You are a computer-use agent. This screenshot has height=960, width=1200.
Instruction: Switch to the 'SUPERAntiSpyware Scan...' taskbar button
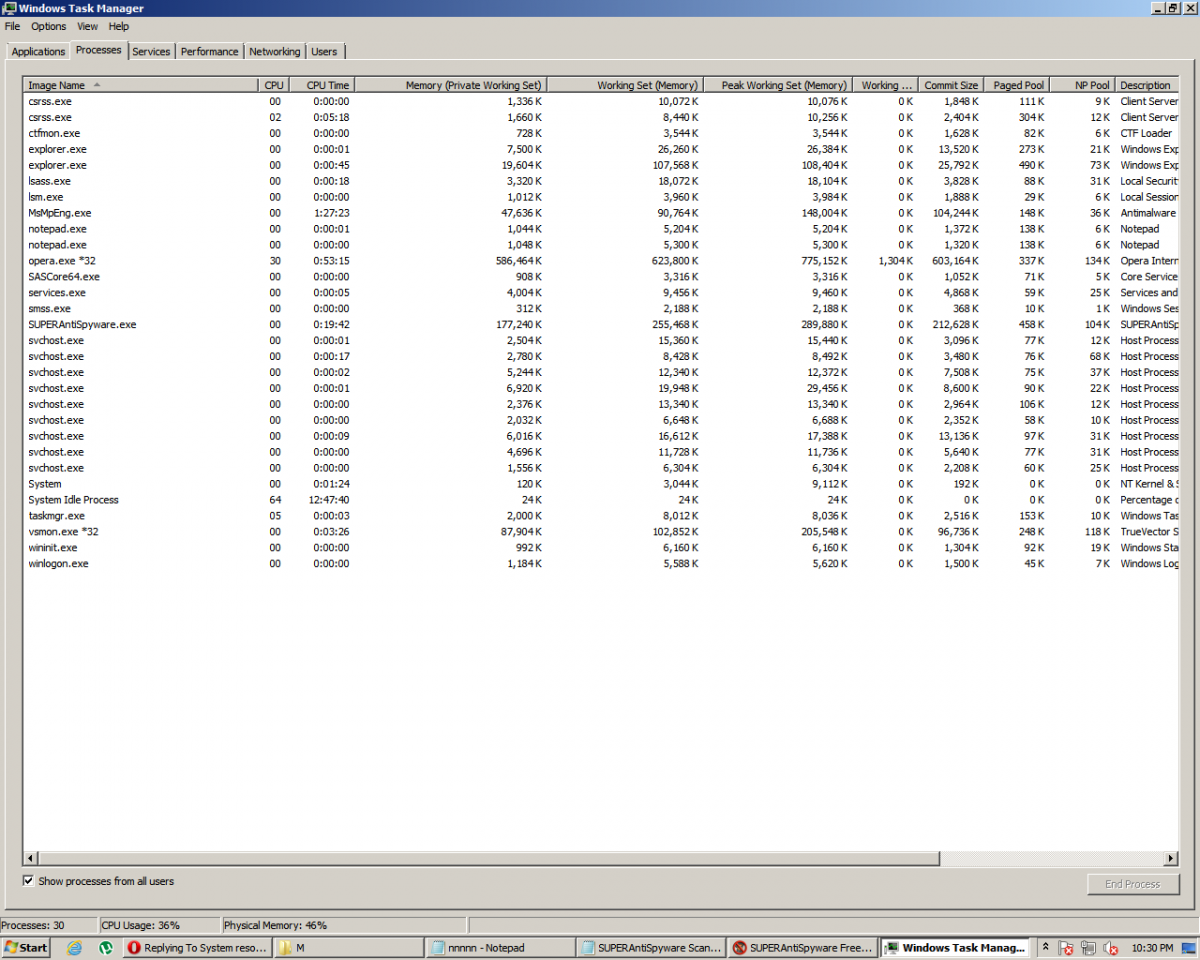[x=650, y=948]
